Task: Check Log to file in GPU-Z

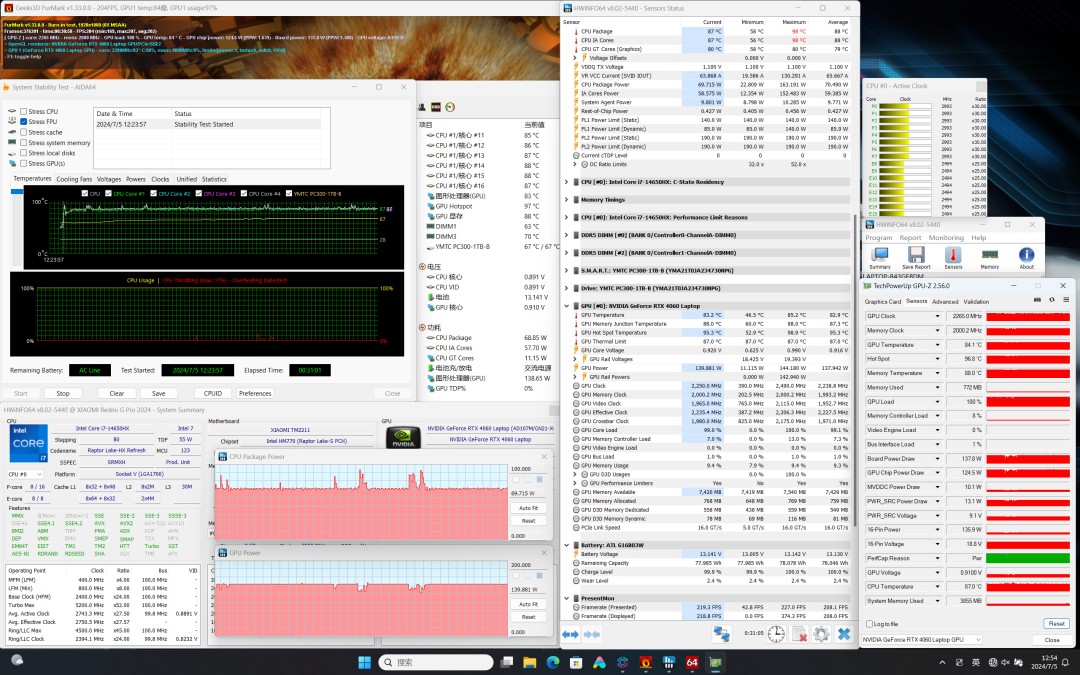Action: point(869,624)
